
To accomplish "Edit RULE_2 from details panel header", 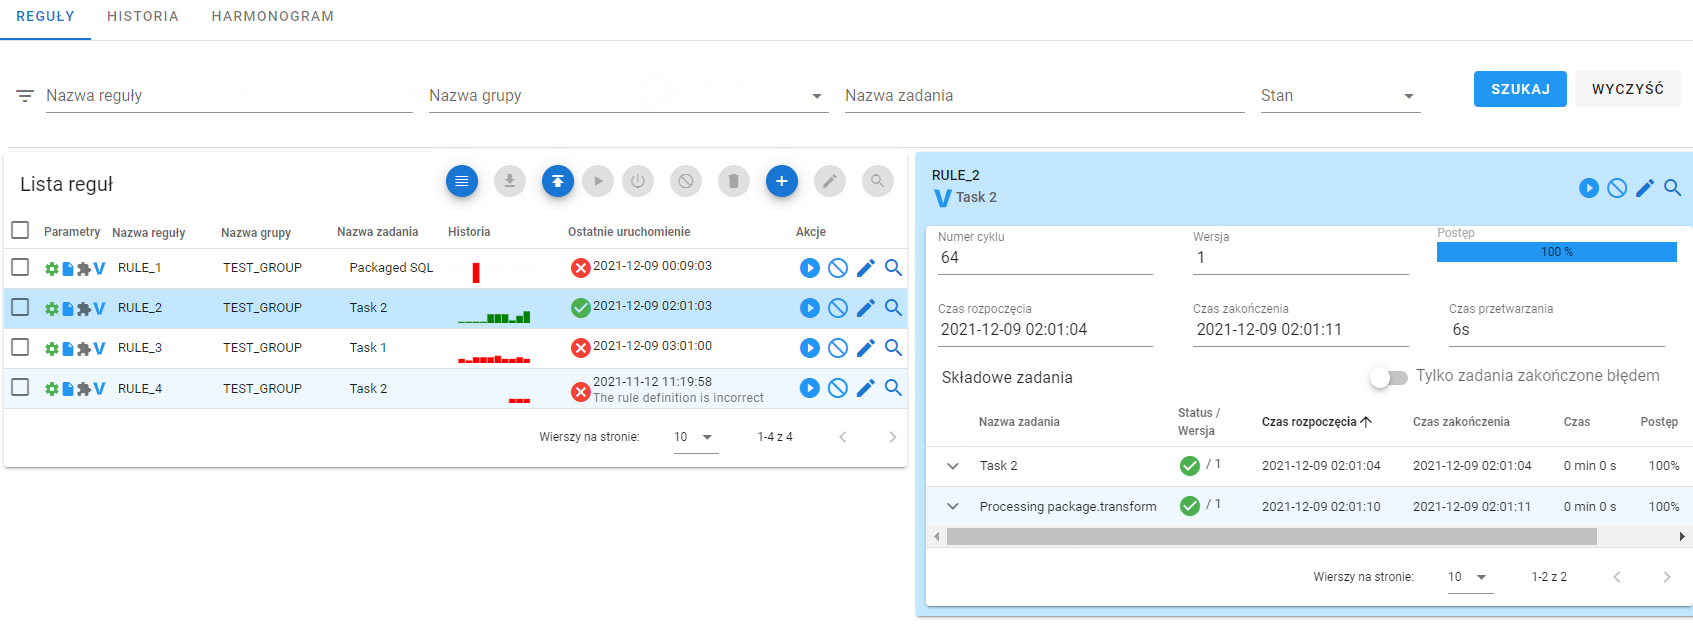I will tap(1645, 188).
